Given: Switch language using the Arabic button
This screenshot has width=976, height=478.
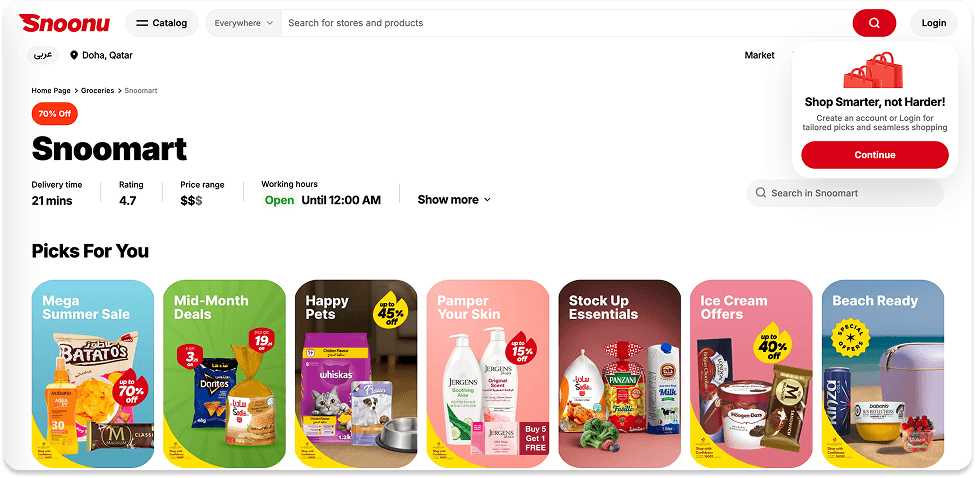Looking at the screenshot, I should (42, 55).
